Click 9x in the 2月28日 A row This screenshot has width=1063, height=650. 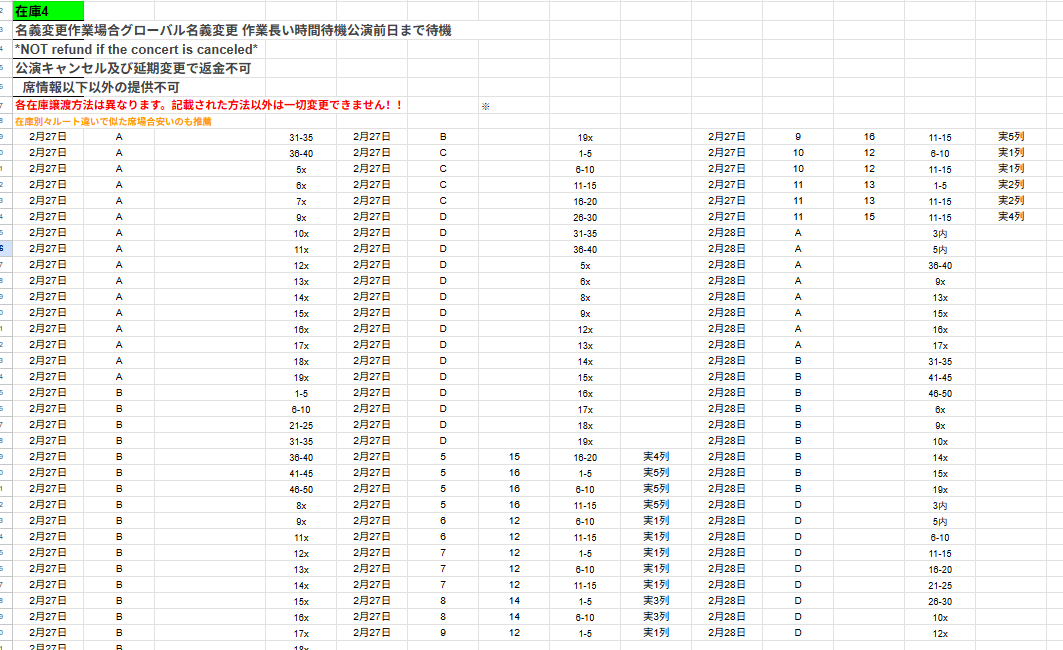tap(940, 282)
